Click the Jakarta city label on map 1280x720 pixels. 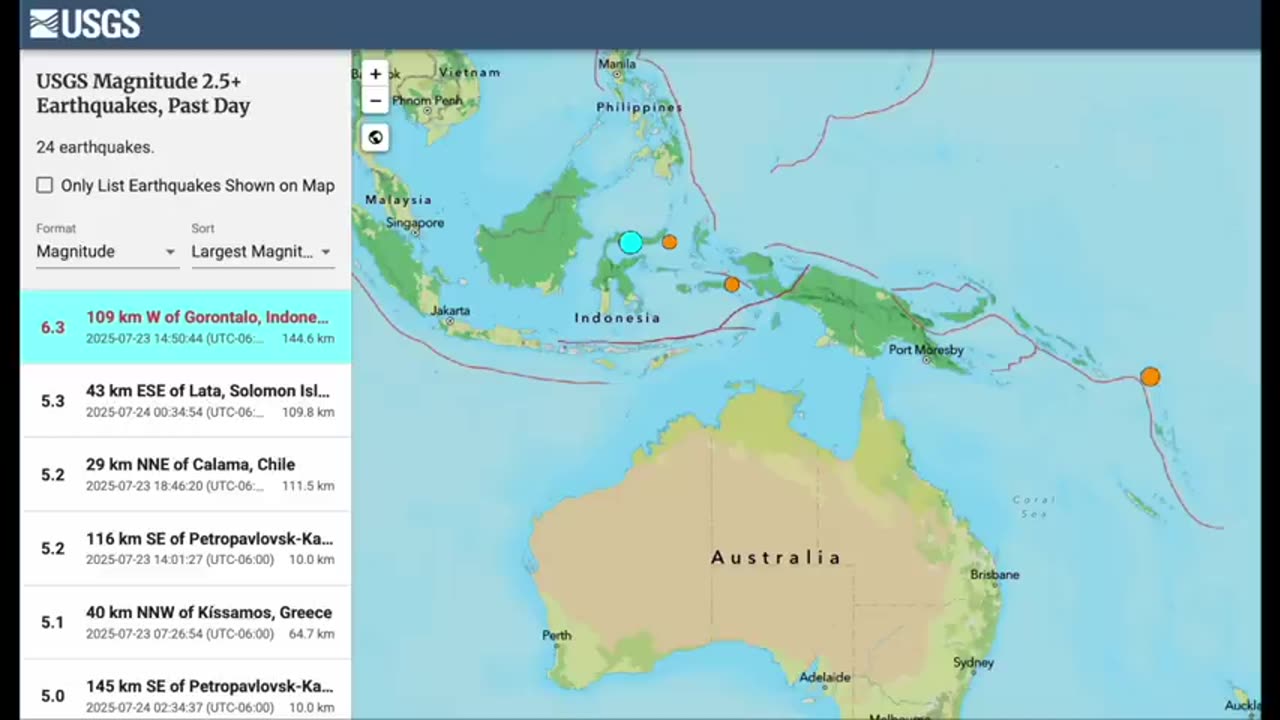450,311
